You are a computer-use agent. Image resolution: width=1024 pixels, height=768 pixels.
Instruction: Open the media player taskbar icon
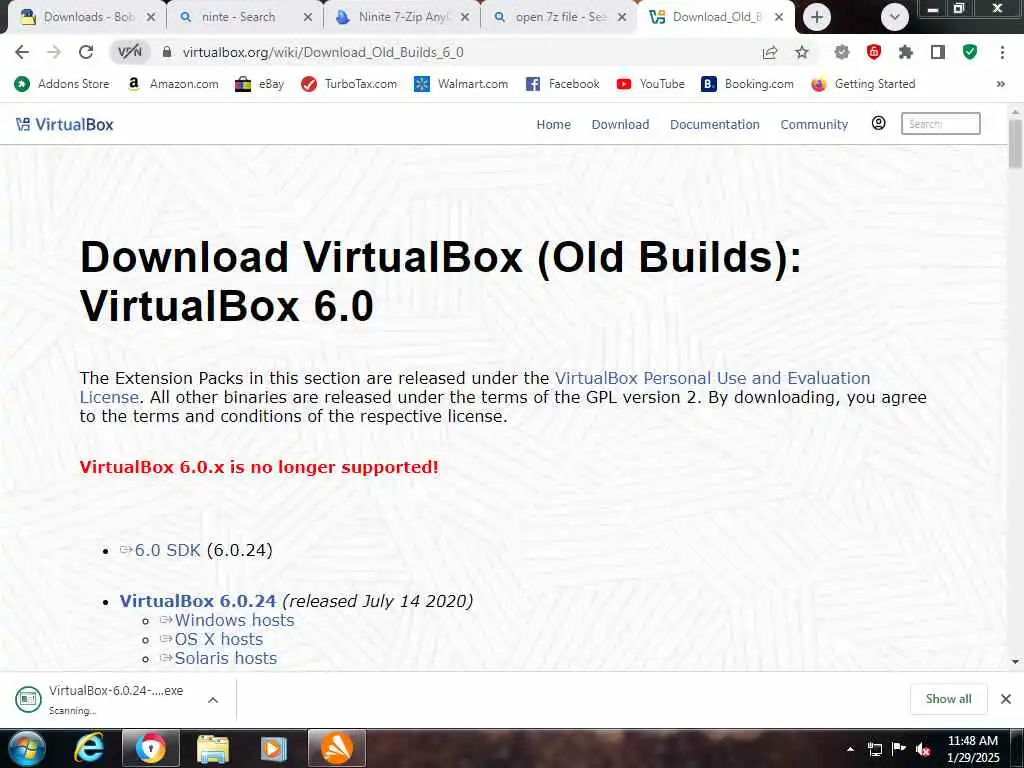(x=274, y=748)
